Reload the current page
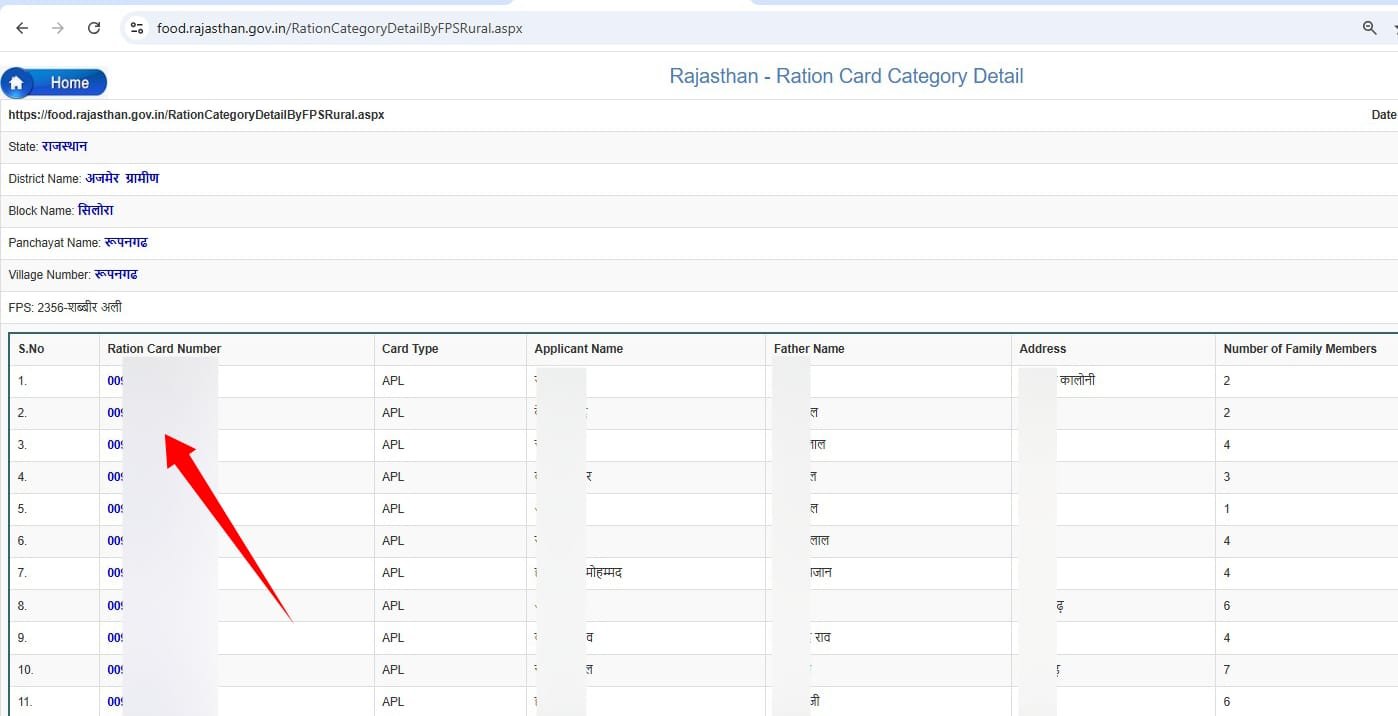1398x716 pixels. (x=94, y=28)
